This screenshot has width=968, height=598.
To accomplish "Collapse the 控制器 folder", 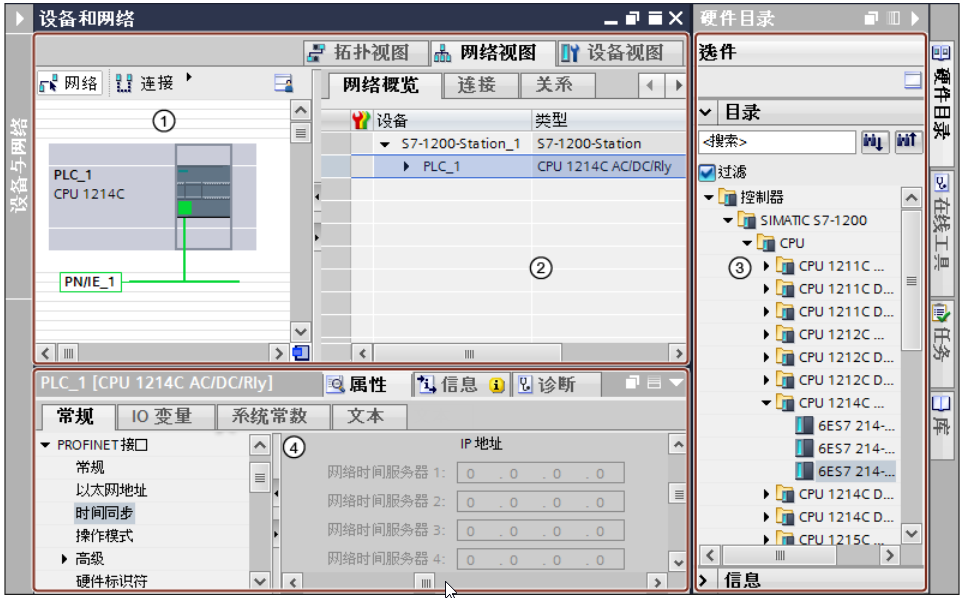I will point(709,197).
